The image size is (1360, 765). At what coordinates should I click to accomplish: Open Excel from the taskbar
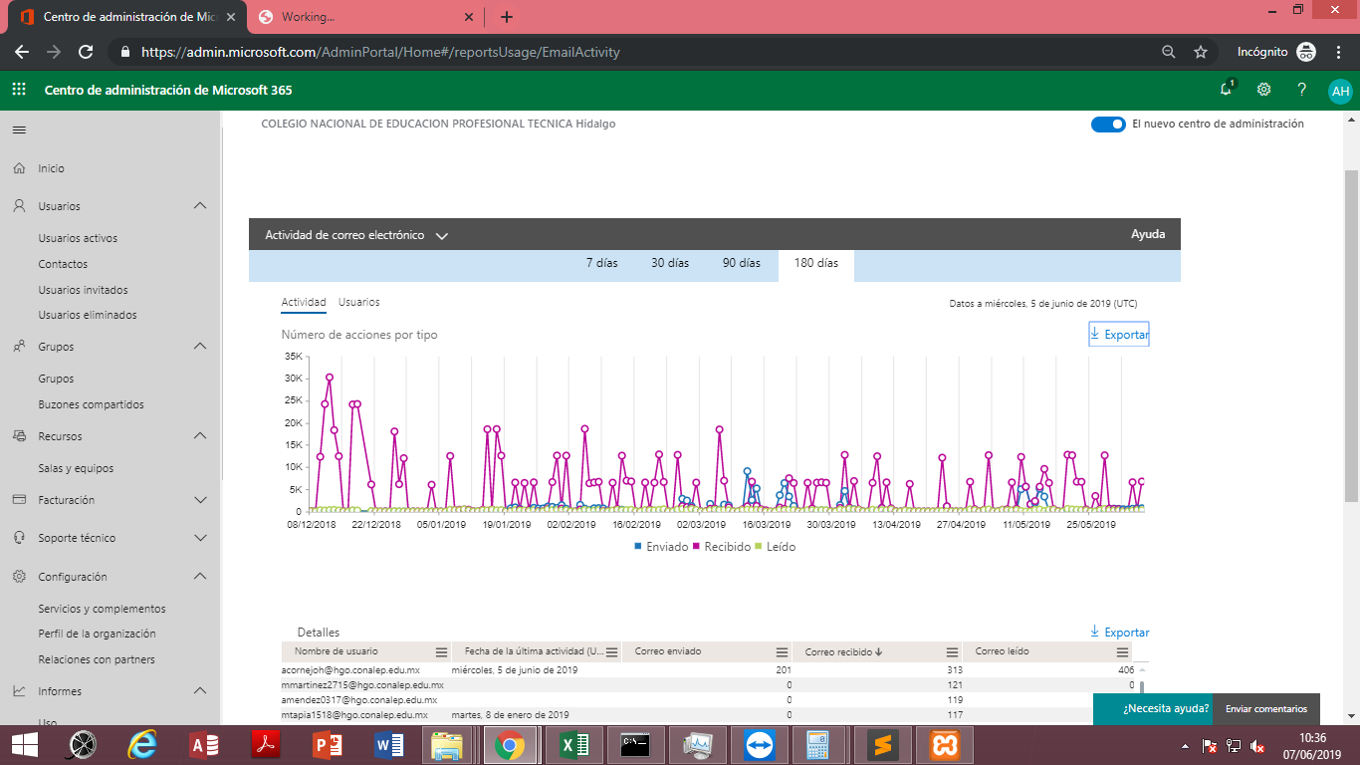click(573, 745)
